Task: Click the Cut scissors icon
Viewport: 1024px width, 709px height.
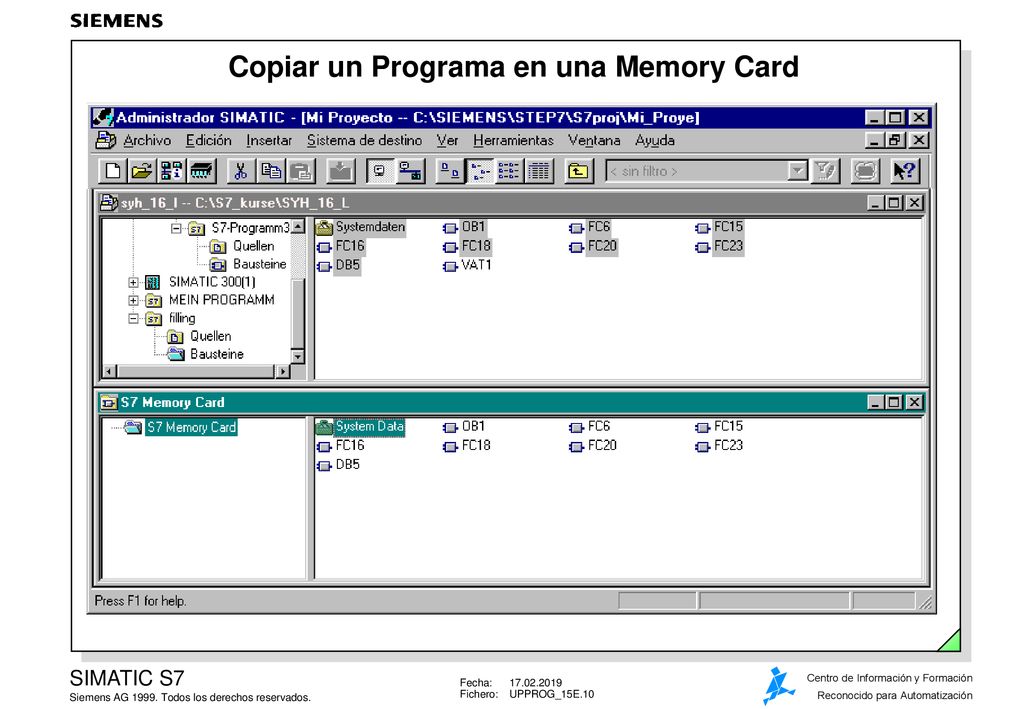Action: pos(241,171)
